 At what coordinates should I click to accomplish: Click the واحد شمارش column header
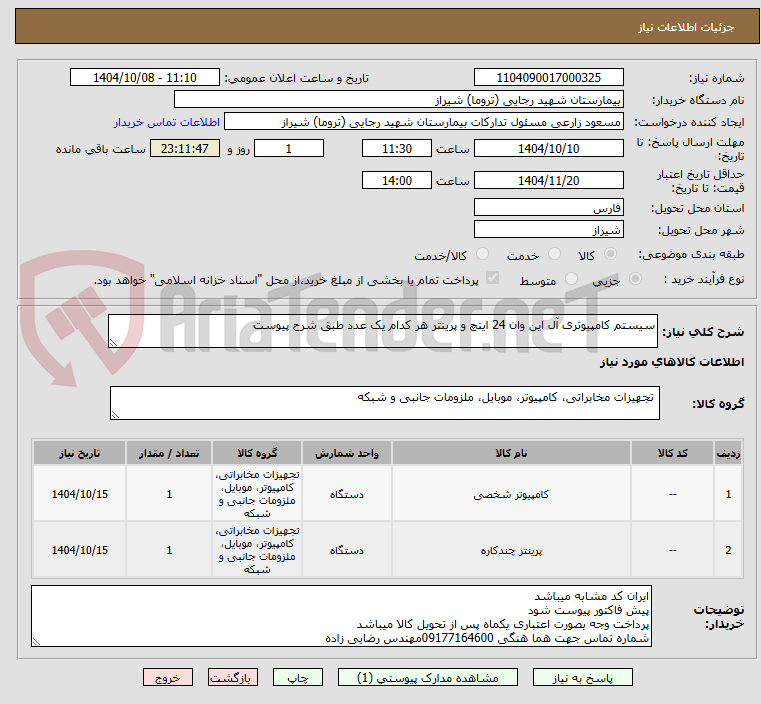pyautogui.click(x=347, y=453)
